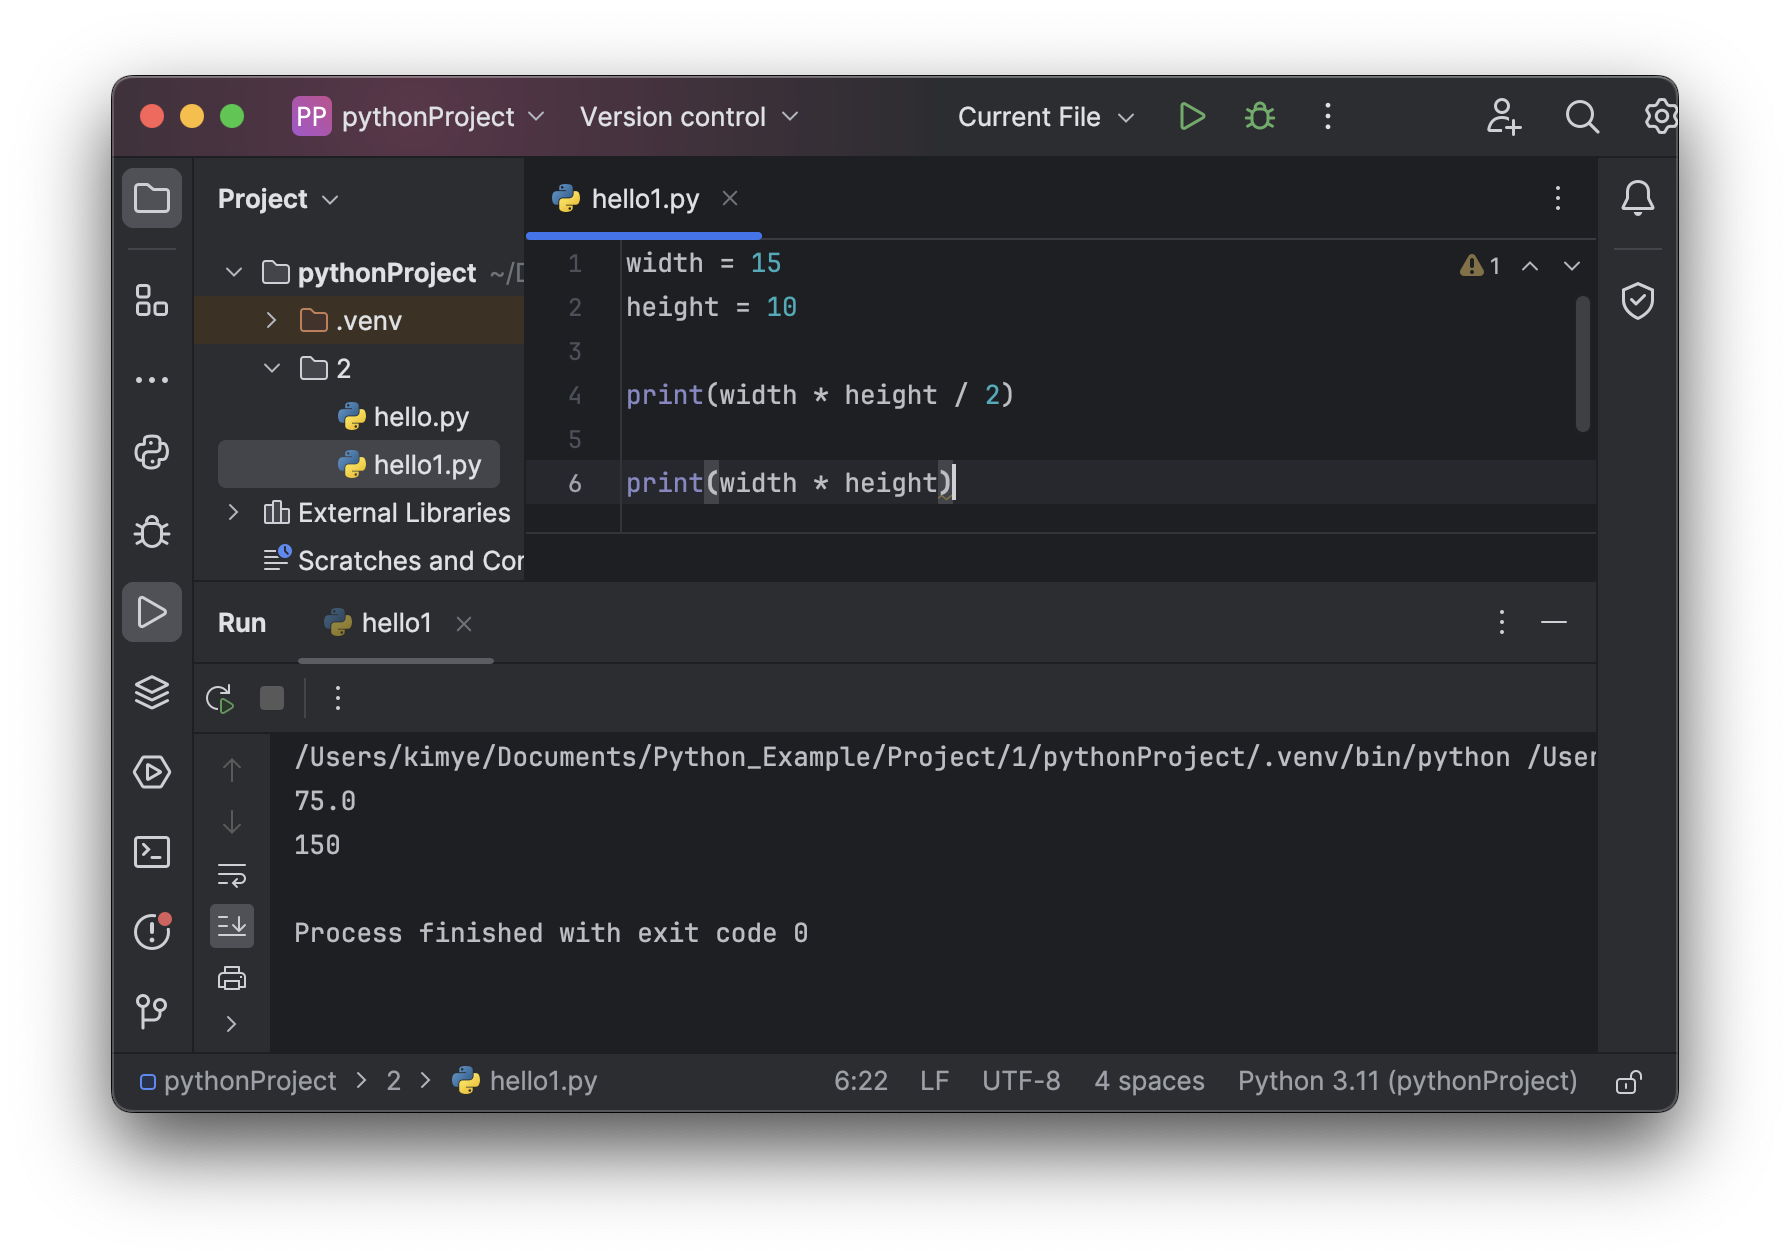Viewport: 1790px width, 1260px height.
Task: Open the Python Console tool window
Action: 152,452
